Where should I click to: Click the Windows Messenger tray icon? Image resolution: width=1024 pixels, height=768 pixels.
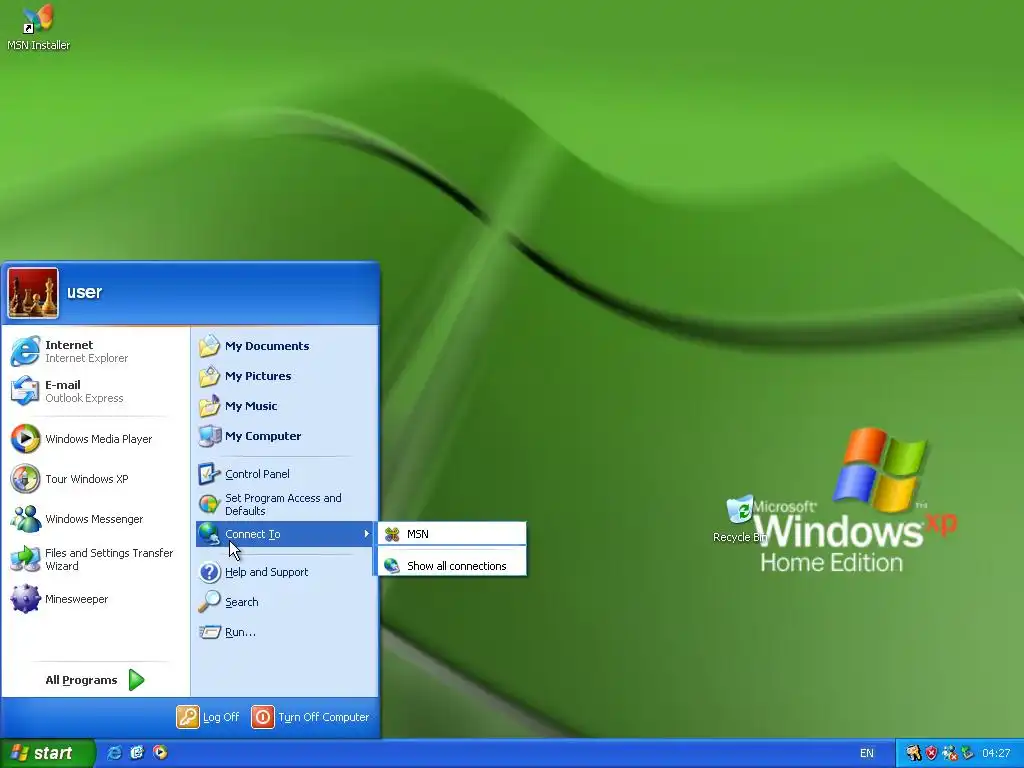tap(950, 753)
